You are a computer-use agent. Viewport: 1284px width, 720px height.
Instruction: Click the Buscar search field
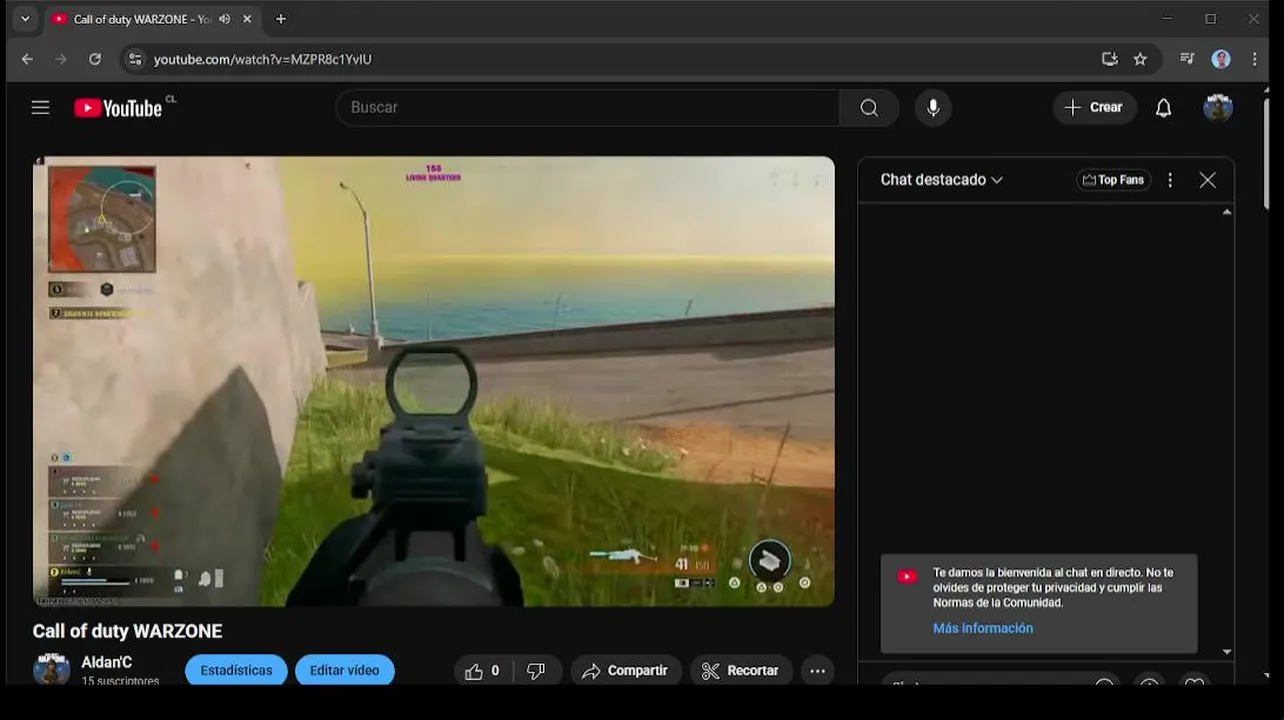click(x=588, y=107)
